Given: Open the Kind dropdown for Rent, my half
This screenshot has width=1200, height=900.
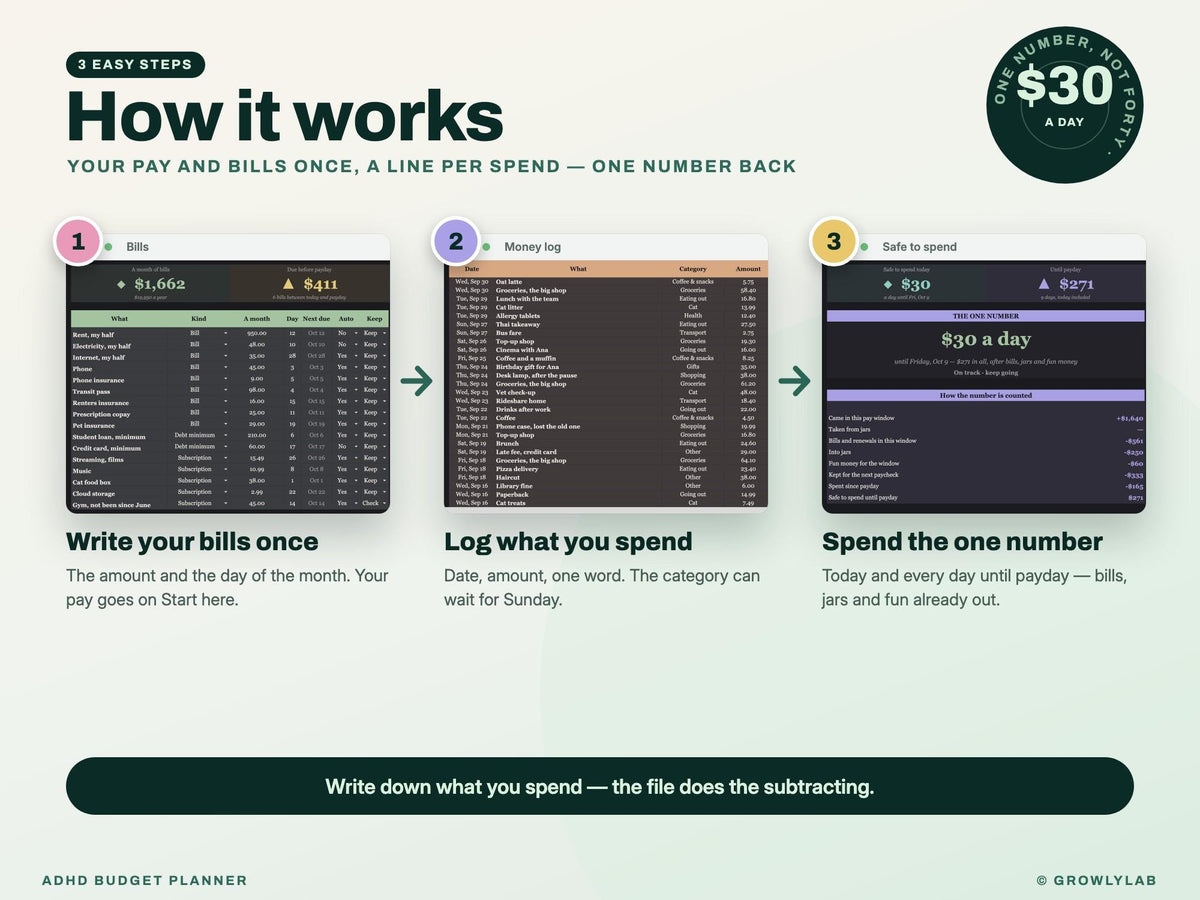Looking at the screenshot, I should [225, 333].
